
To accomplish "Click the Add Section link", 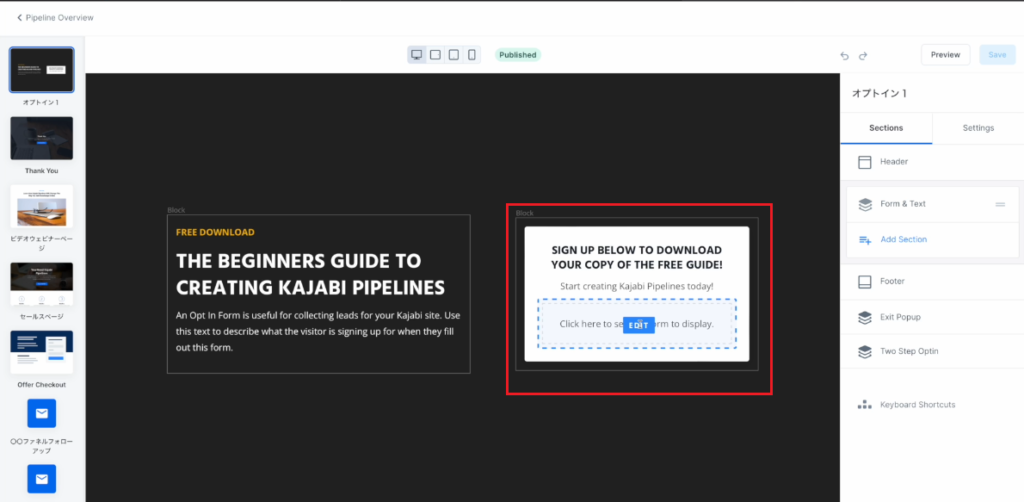I will (x=903, y=240).
